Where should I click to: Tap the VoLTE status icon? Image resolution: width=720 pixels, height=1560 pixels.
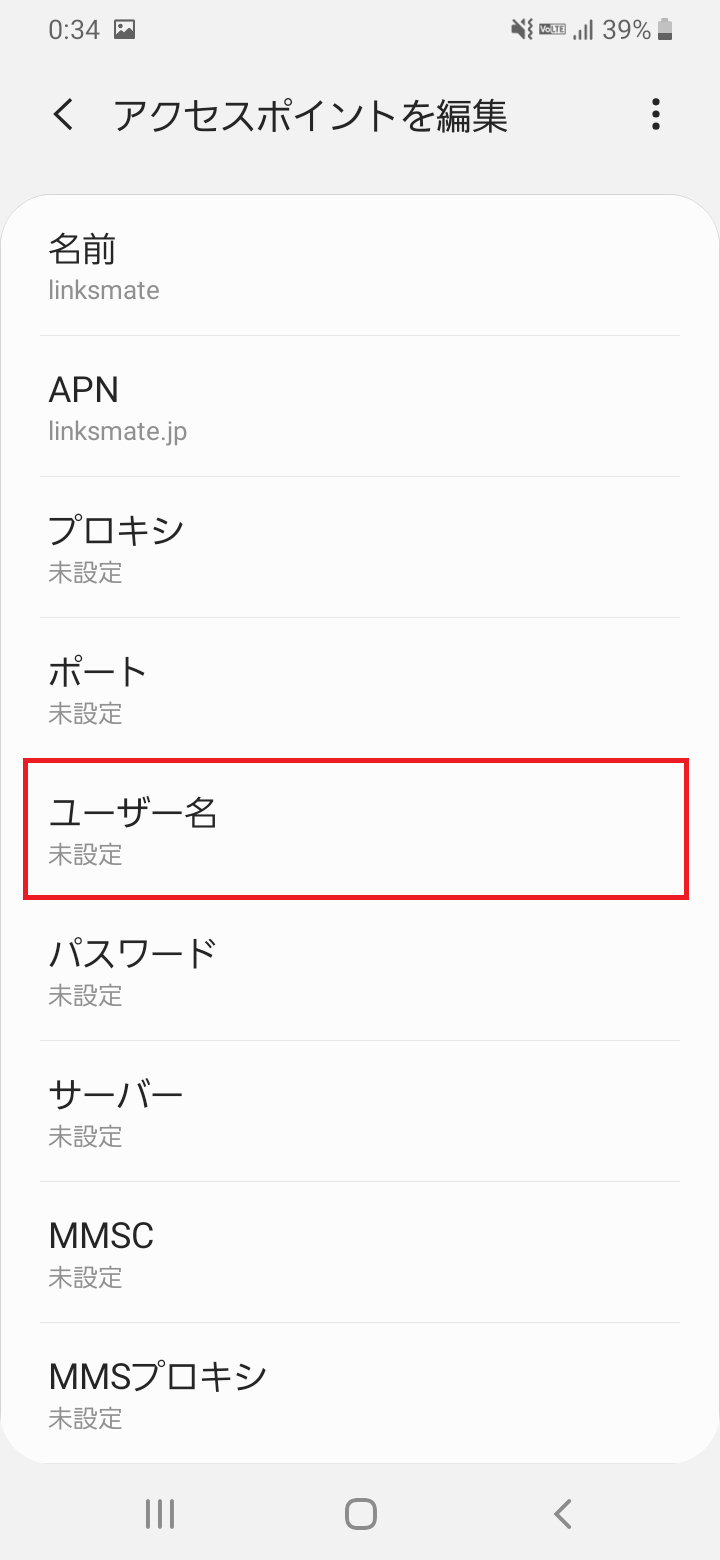pyautogui.click(x=552, y=31)
